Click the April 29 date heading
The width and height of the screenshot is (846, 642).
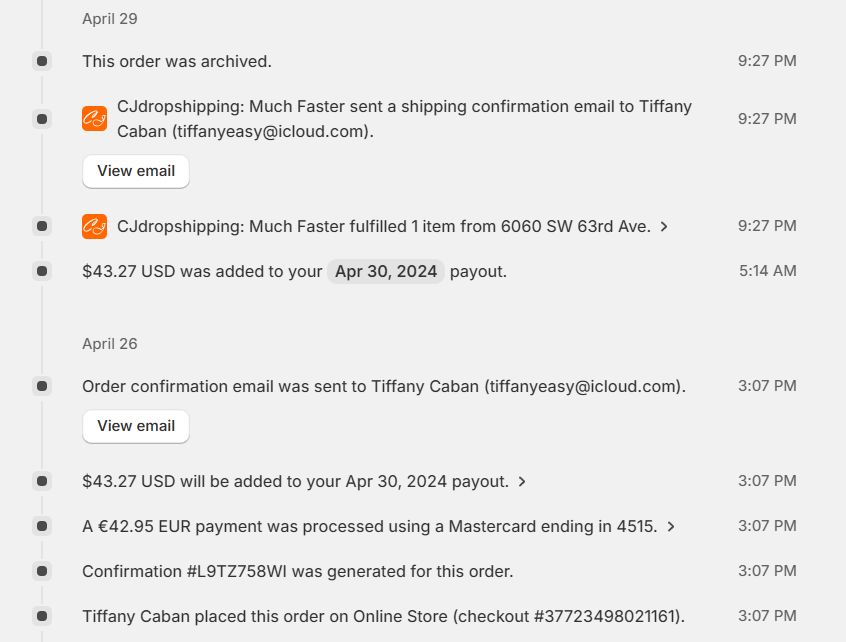tap(110, 19)
